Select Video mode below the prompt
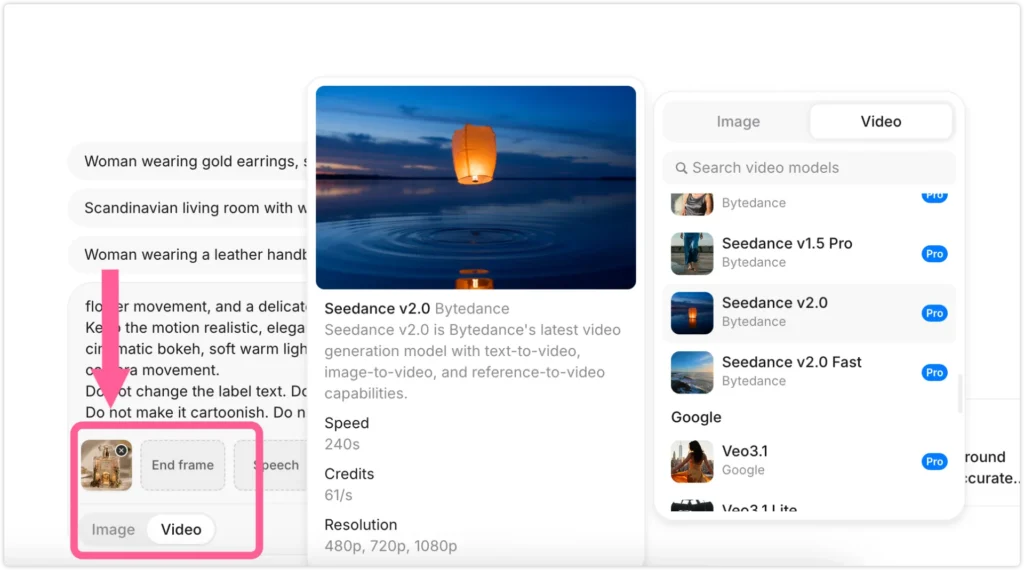This screenshot has height=570, width=1024. [x=181, y=530]
